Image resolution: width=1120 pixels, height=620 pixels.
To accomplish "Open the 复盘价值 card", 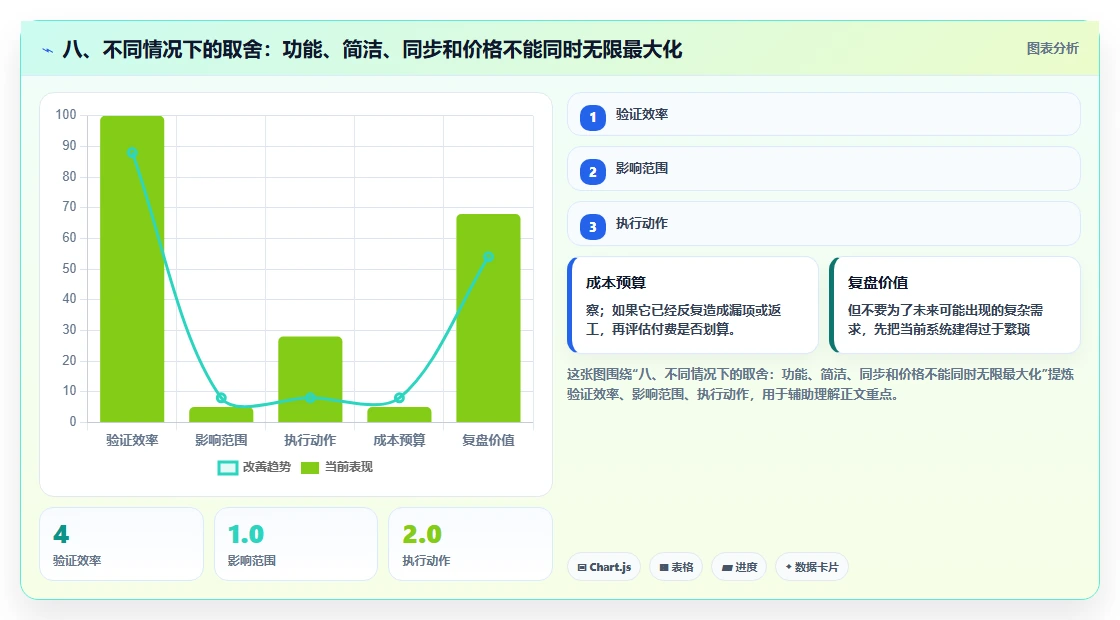I will click(955, 305).
